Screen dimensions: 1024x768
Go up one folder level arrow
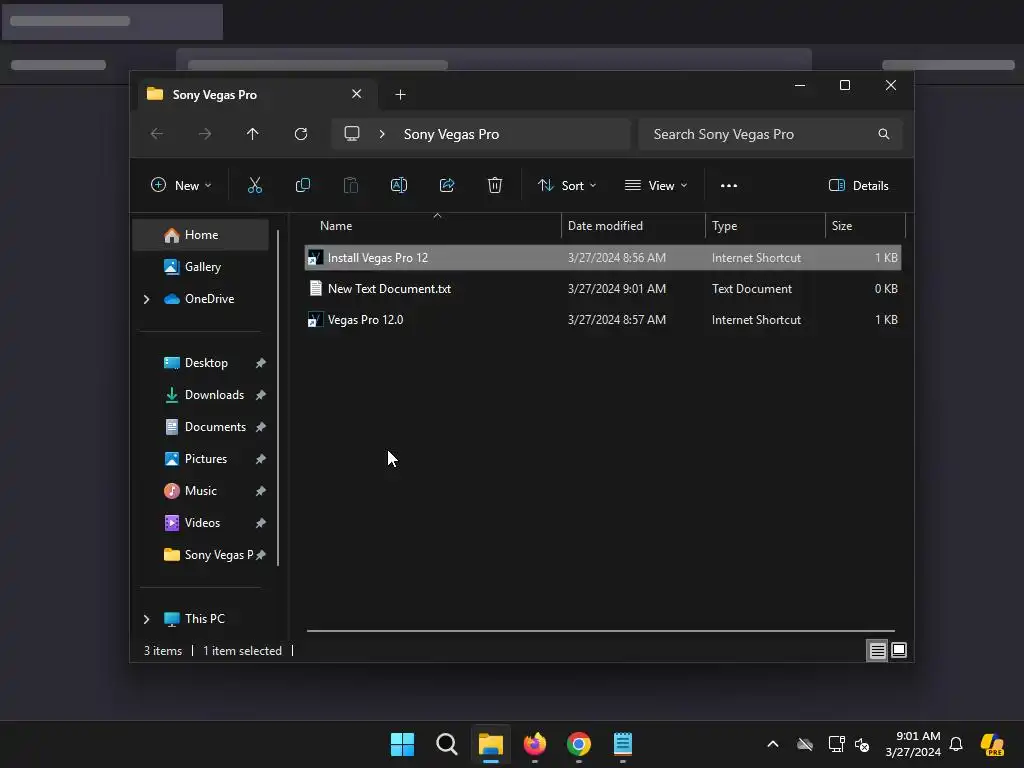pyautogui.click(x=253, y=134)
